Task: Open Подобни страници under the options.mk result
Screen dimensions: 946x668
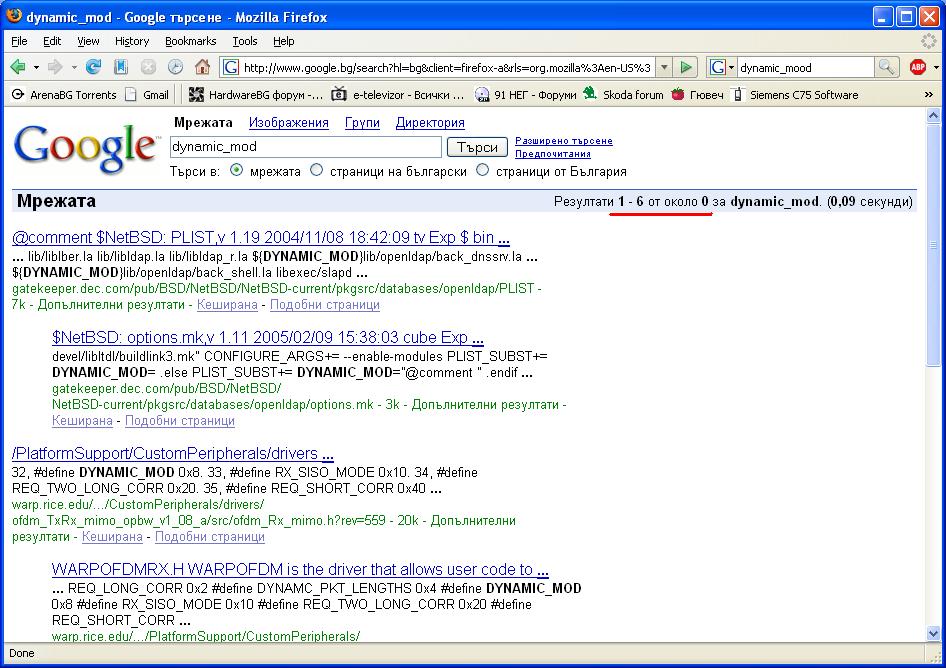Action: tap(180, 421)
